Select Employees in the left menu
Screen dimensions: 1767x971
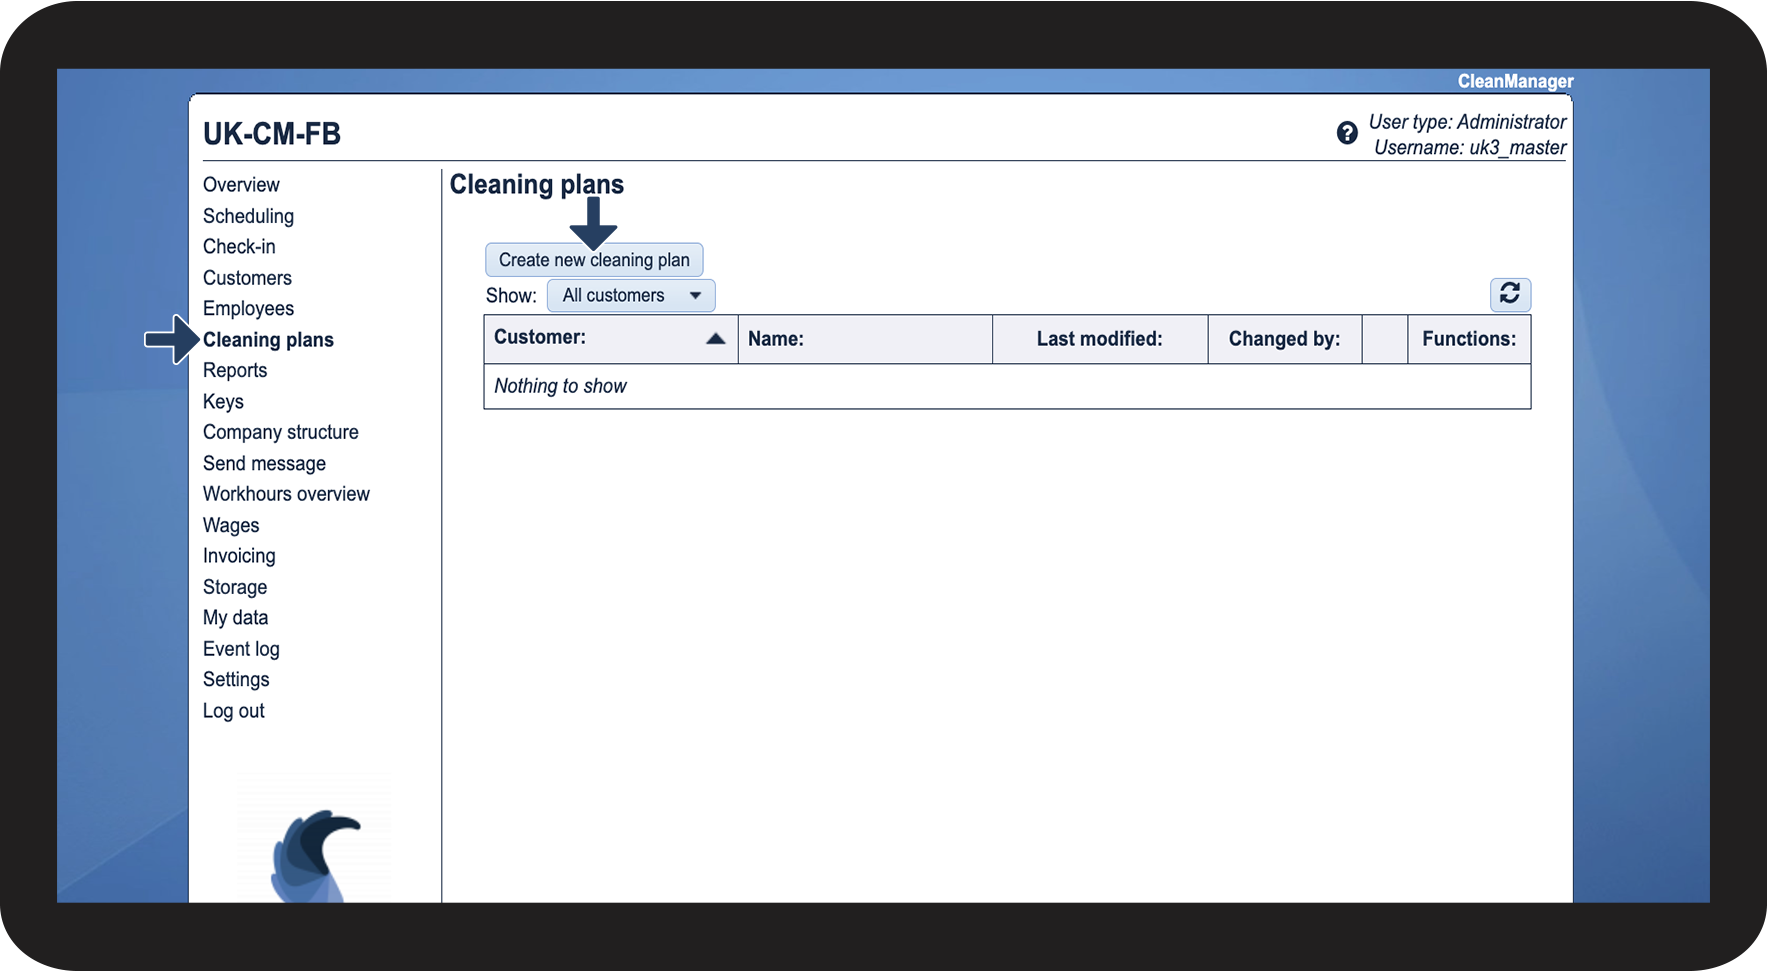pyautogui.click(x=248, y=309)
